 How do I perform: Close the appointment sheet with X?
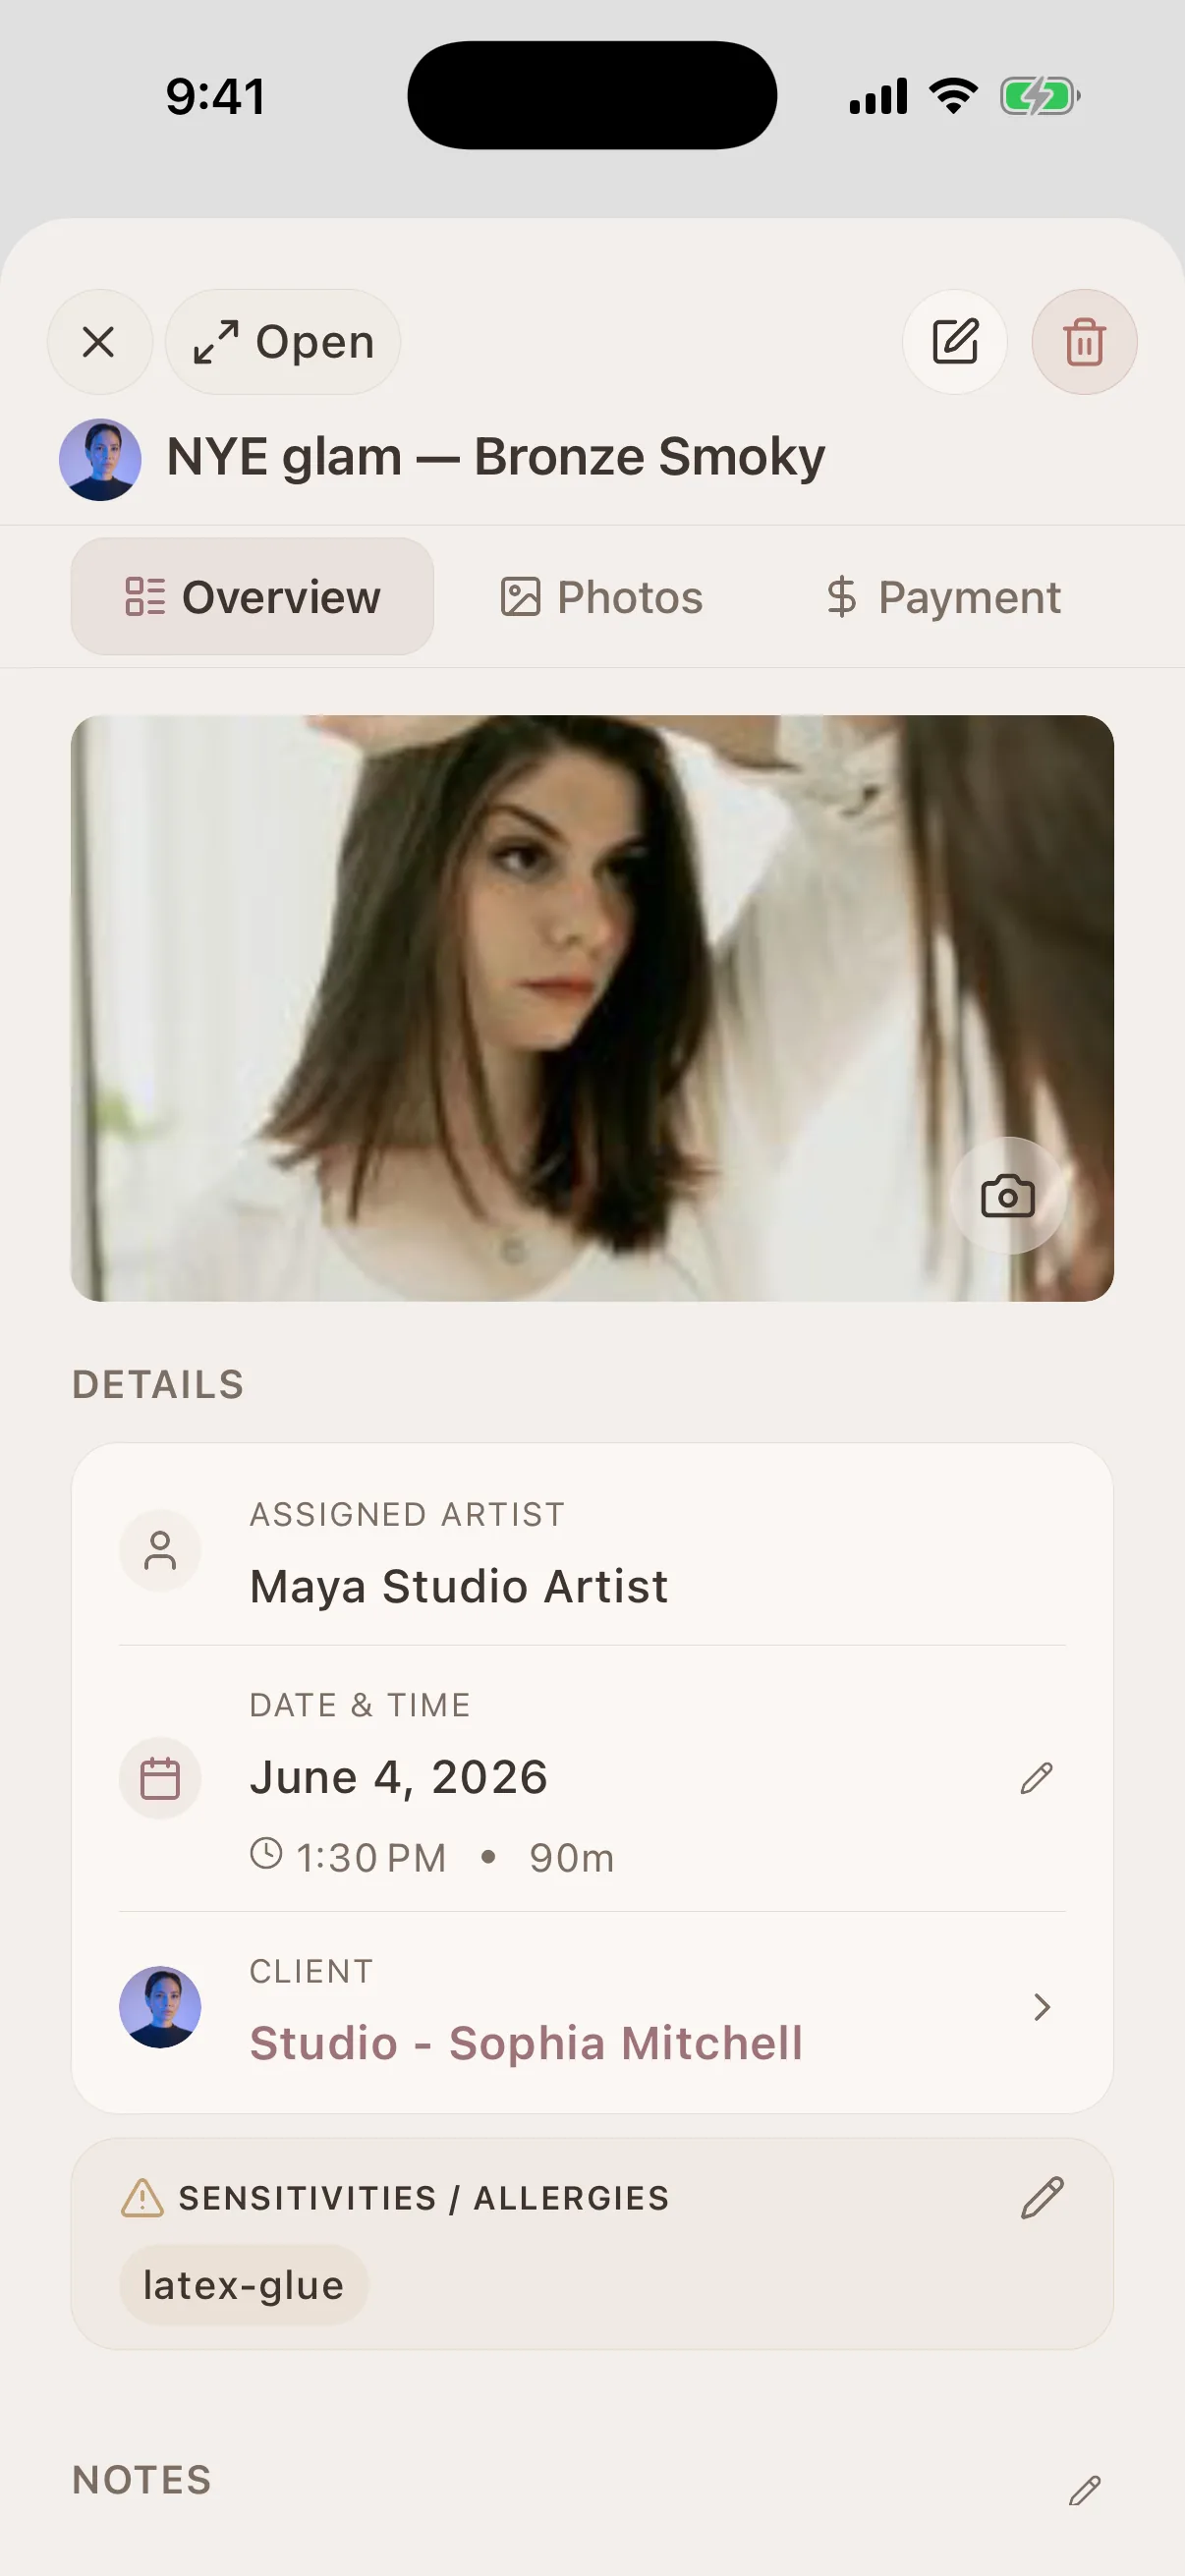[x=99, y=342]
